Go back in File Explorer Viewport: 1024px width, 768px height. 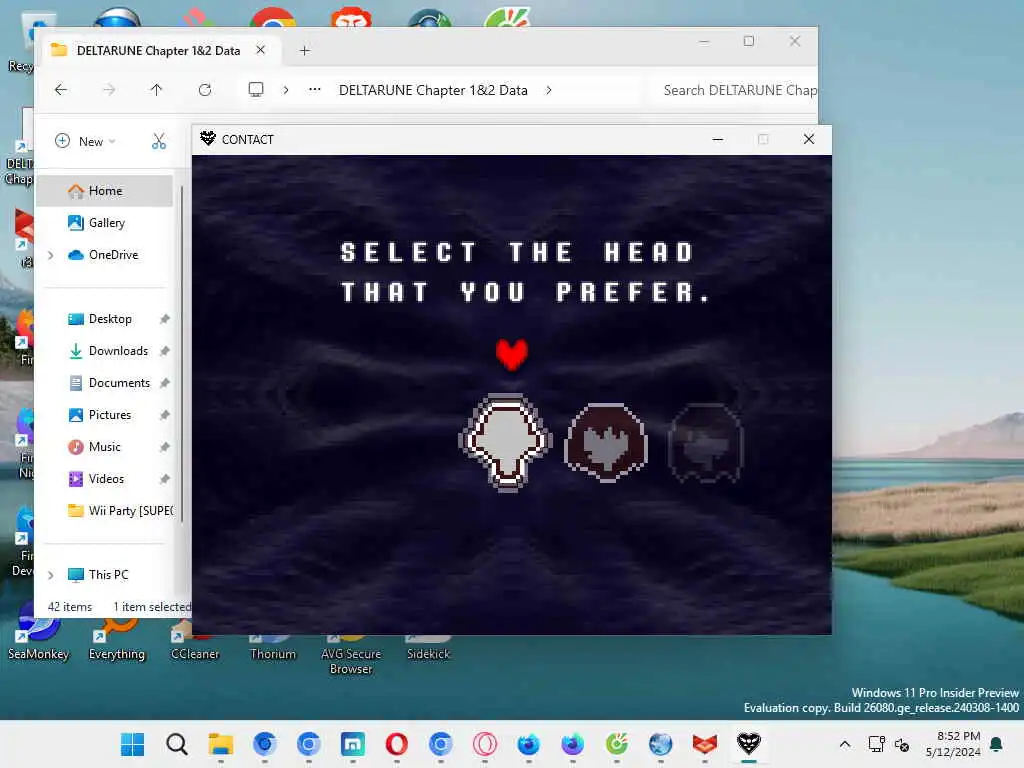pyautogui.click(x=61, y=90)
